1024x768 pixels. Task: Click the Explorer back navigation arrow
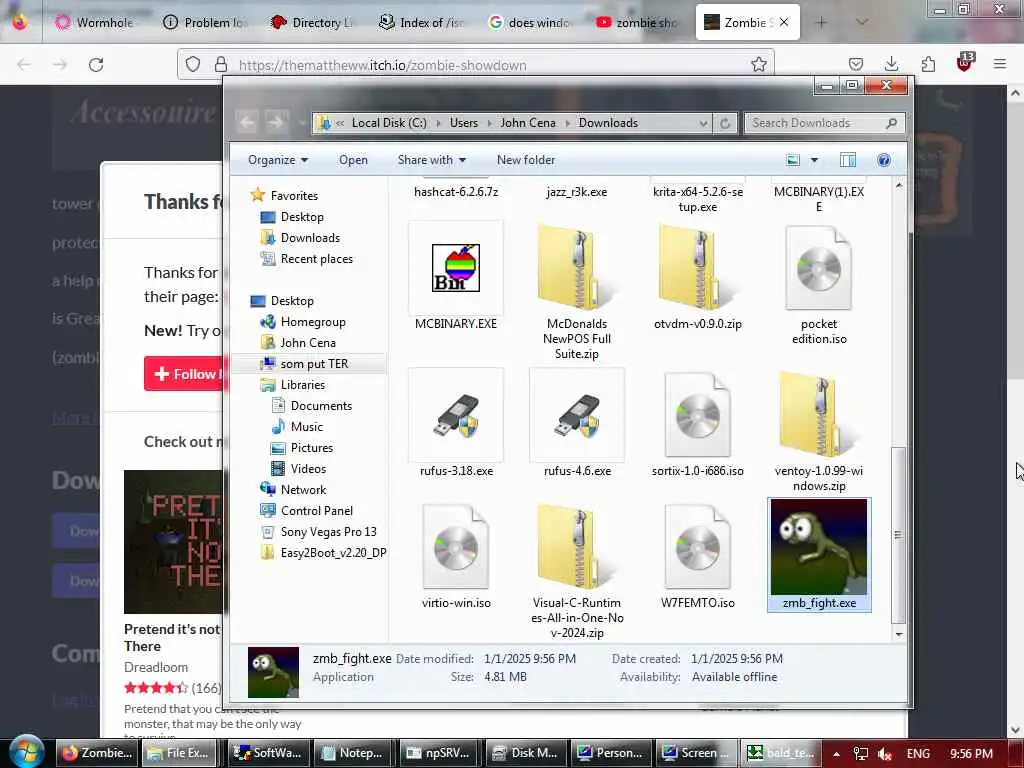247,121
